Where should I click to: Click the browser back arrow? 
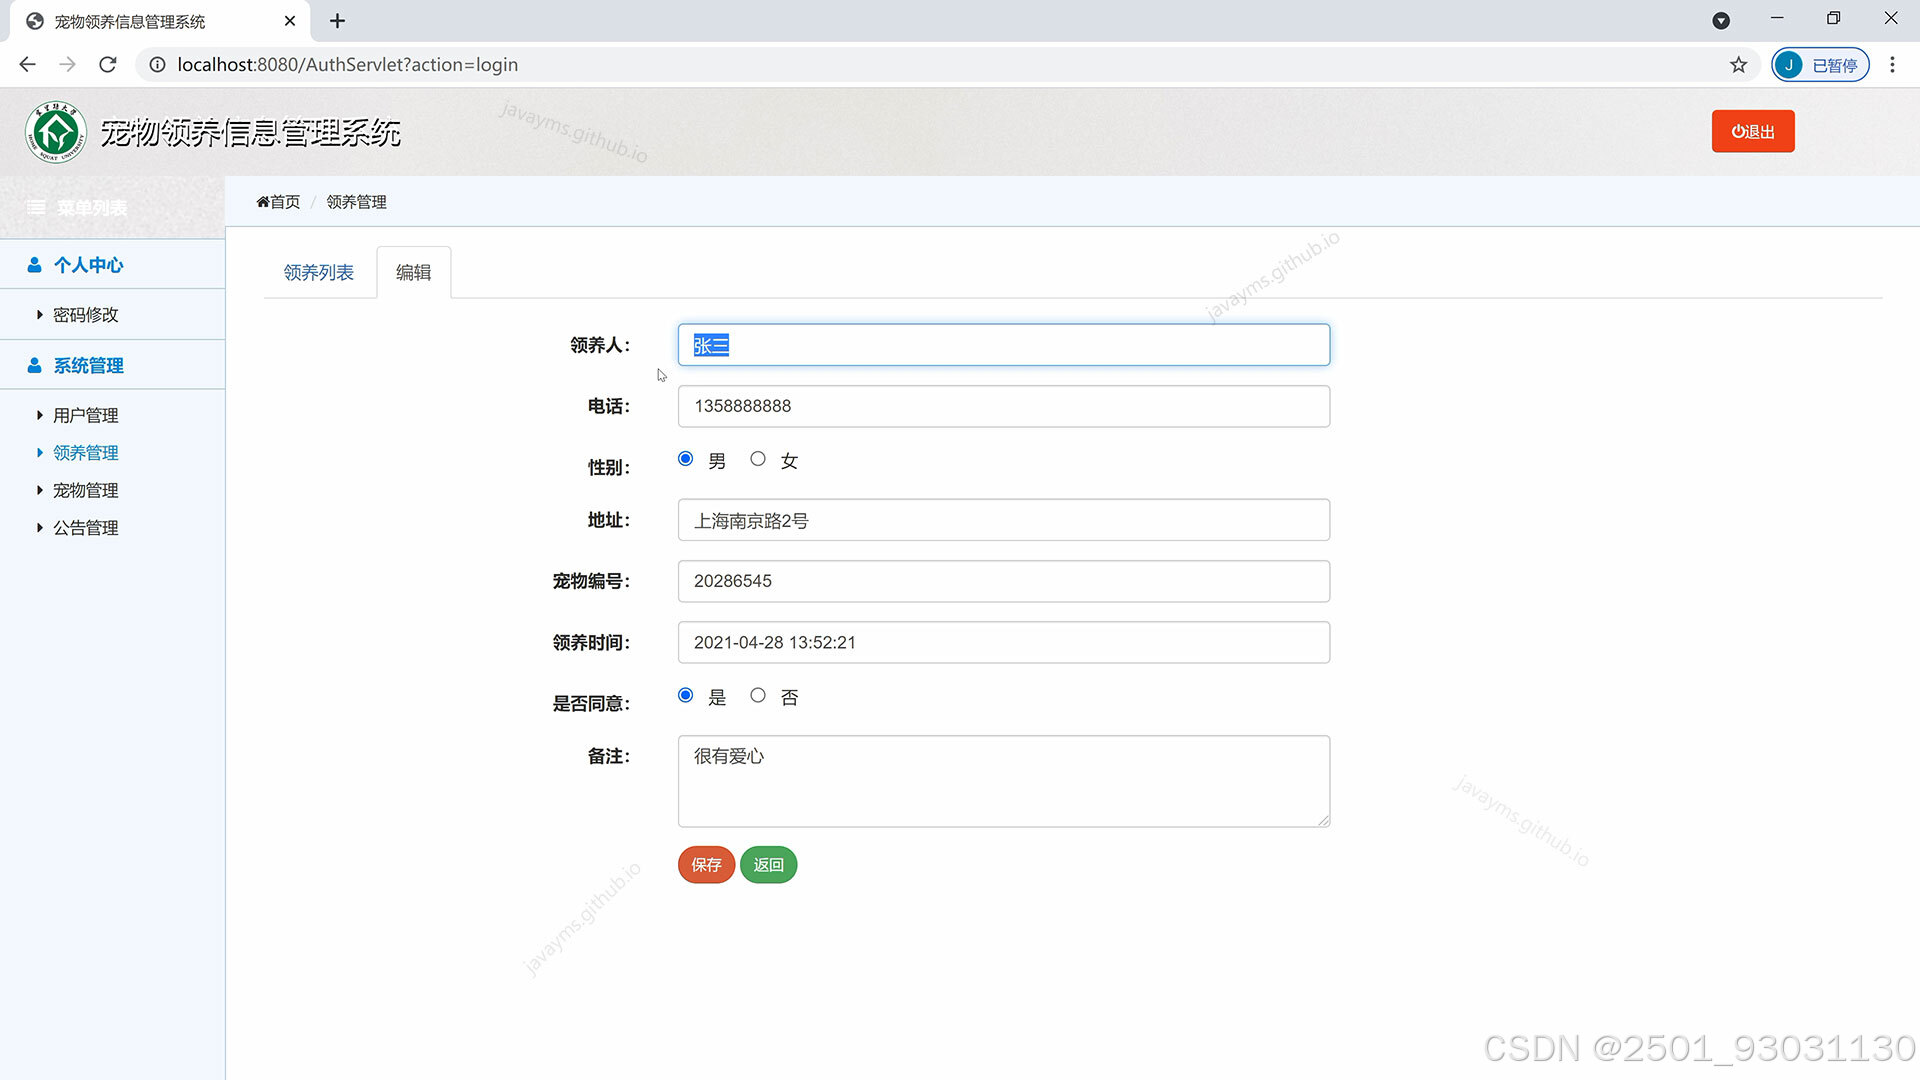(27, 65)
